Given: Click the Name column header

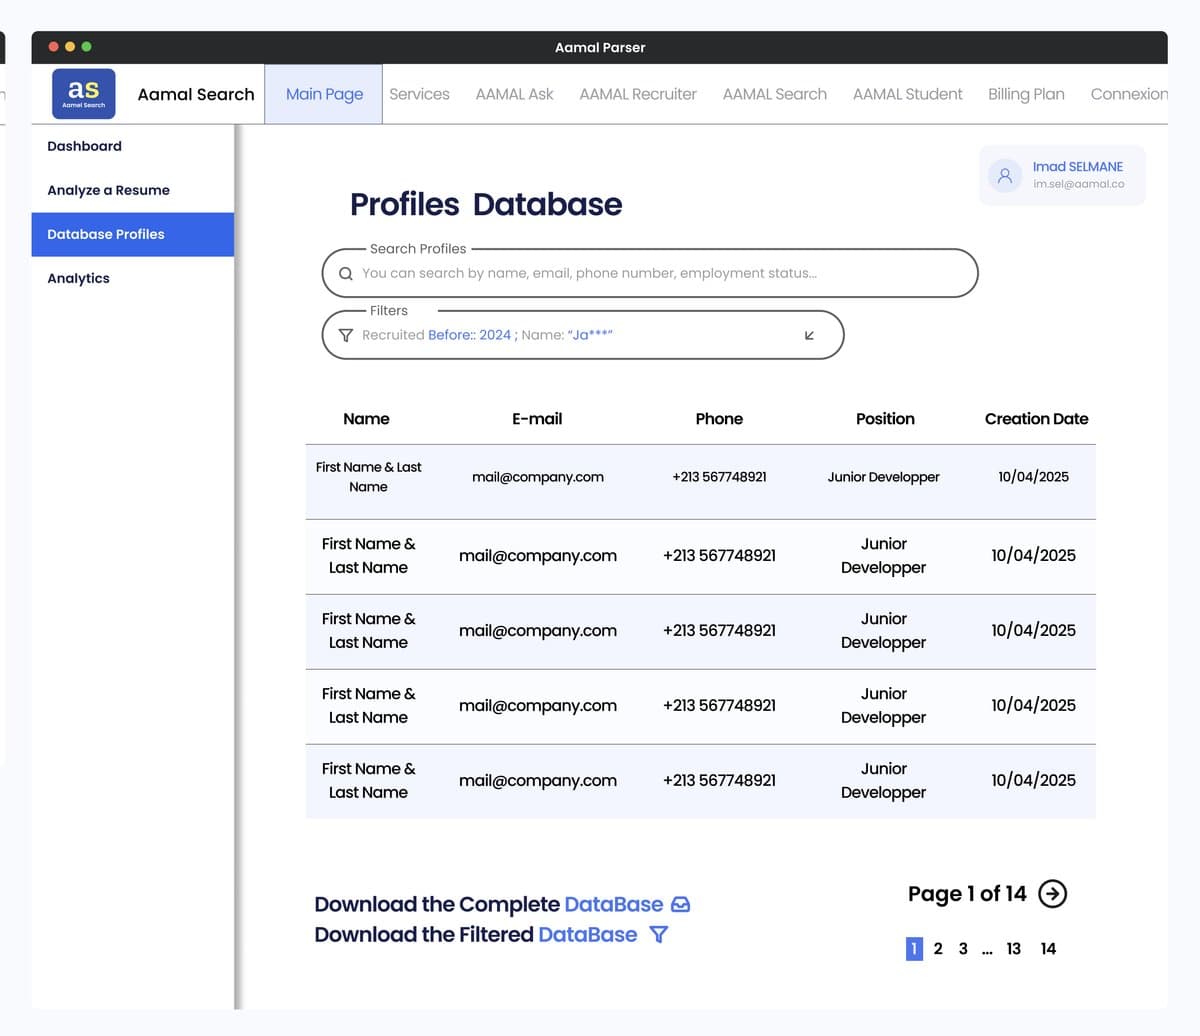Looking at the screenshot, I should click(366, 419).
